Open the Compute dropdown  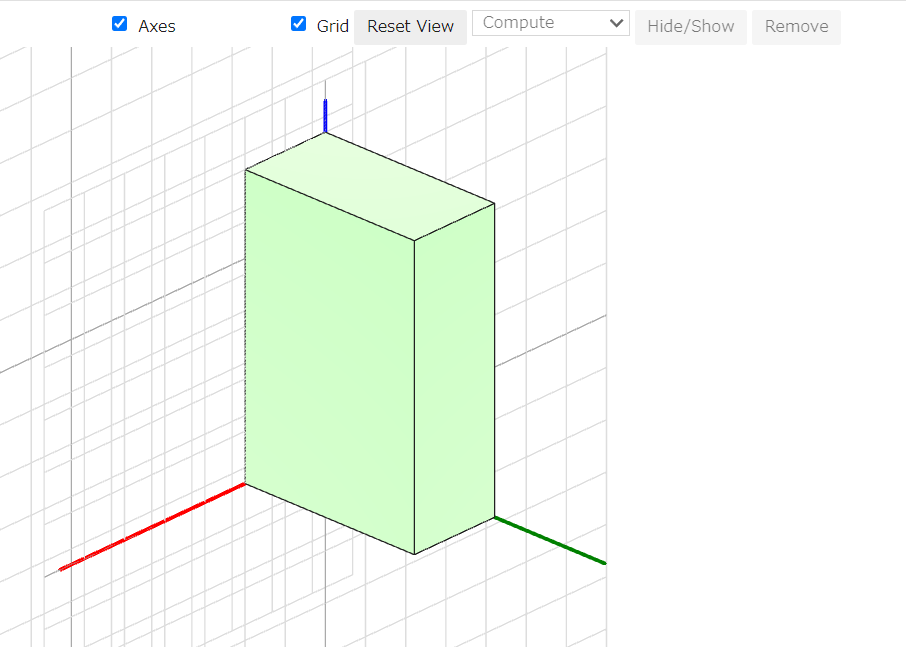point(551,23)
